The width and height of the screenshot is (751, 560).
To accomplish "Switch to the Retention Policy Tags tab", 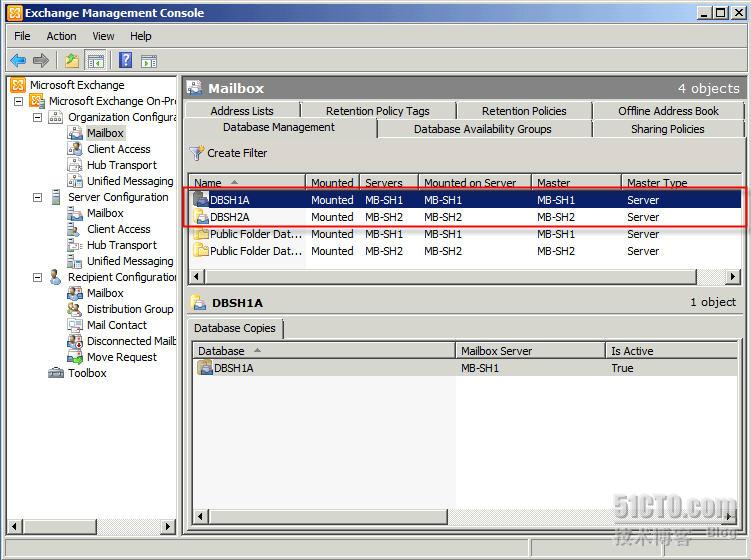I will tap(378, 111).
